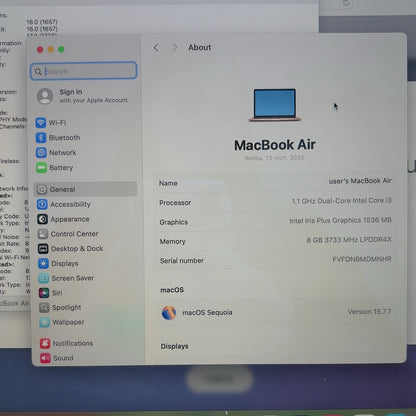Go back using the back chevron
Image resolution: width=416 pixels, height=416 pixels.
click(156, 47)
